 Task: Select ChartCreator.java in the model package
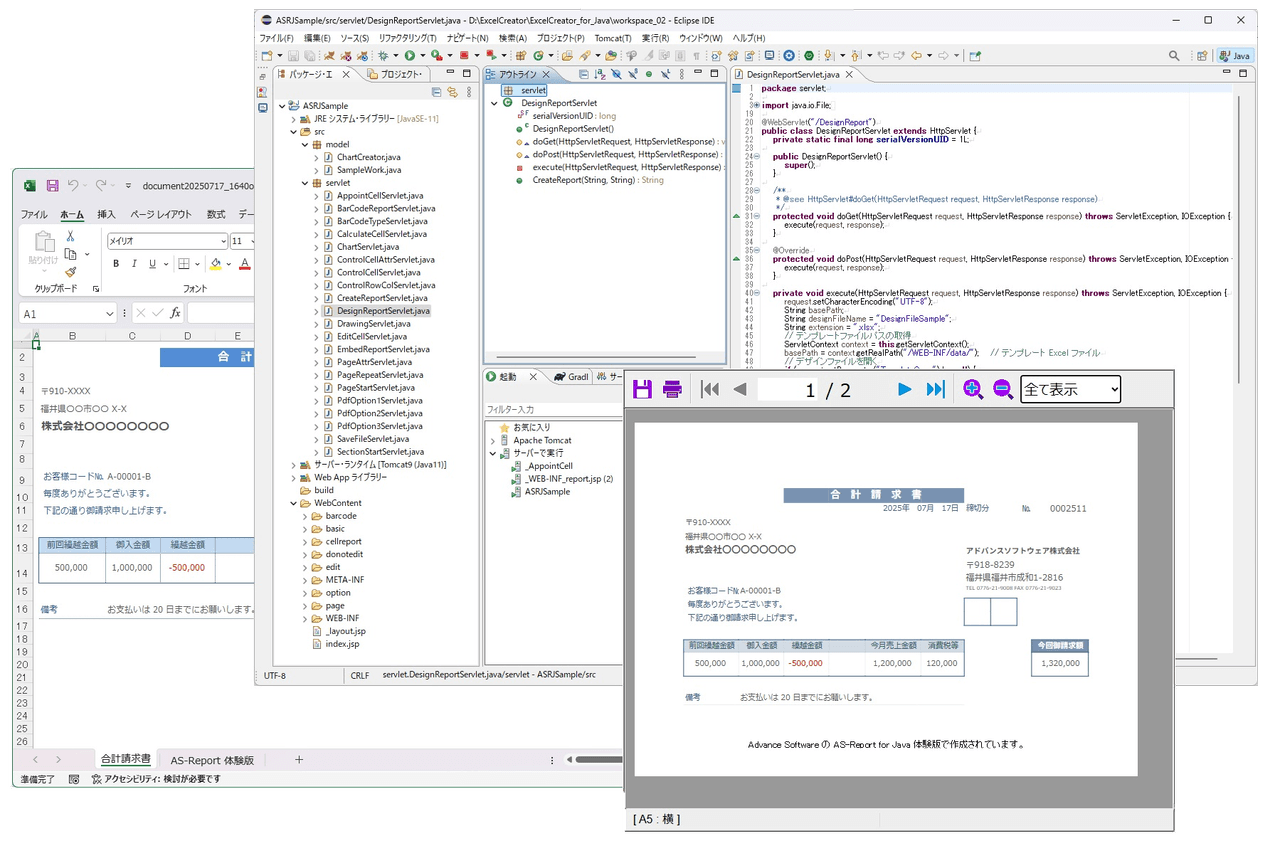368,157
